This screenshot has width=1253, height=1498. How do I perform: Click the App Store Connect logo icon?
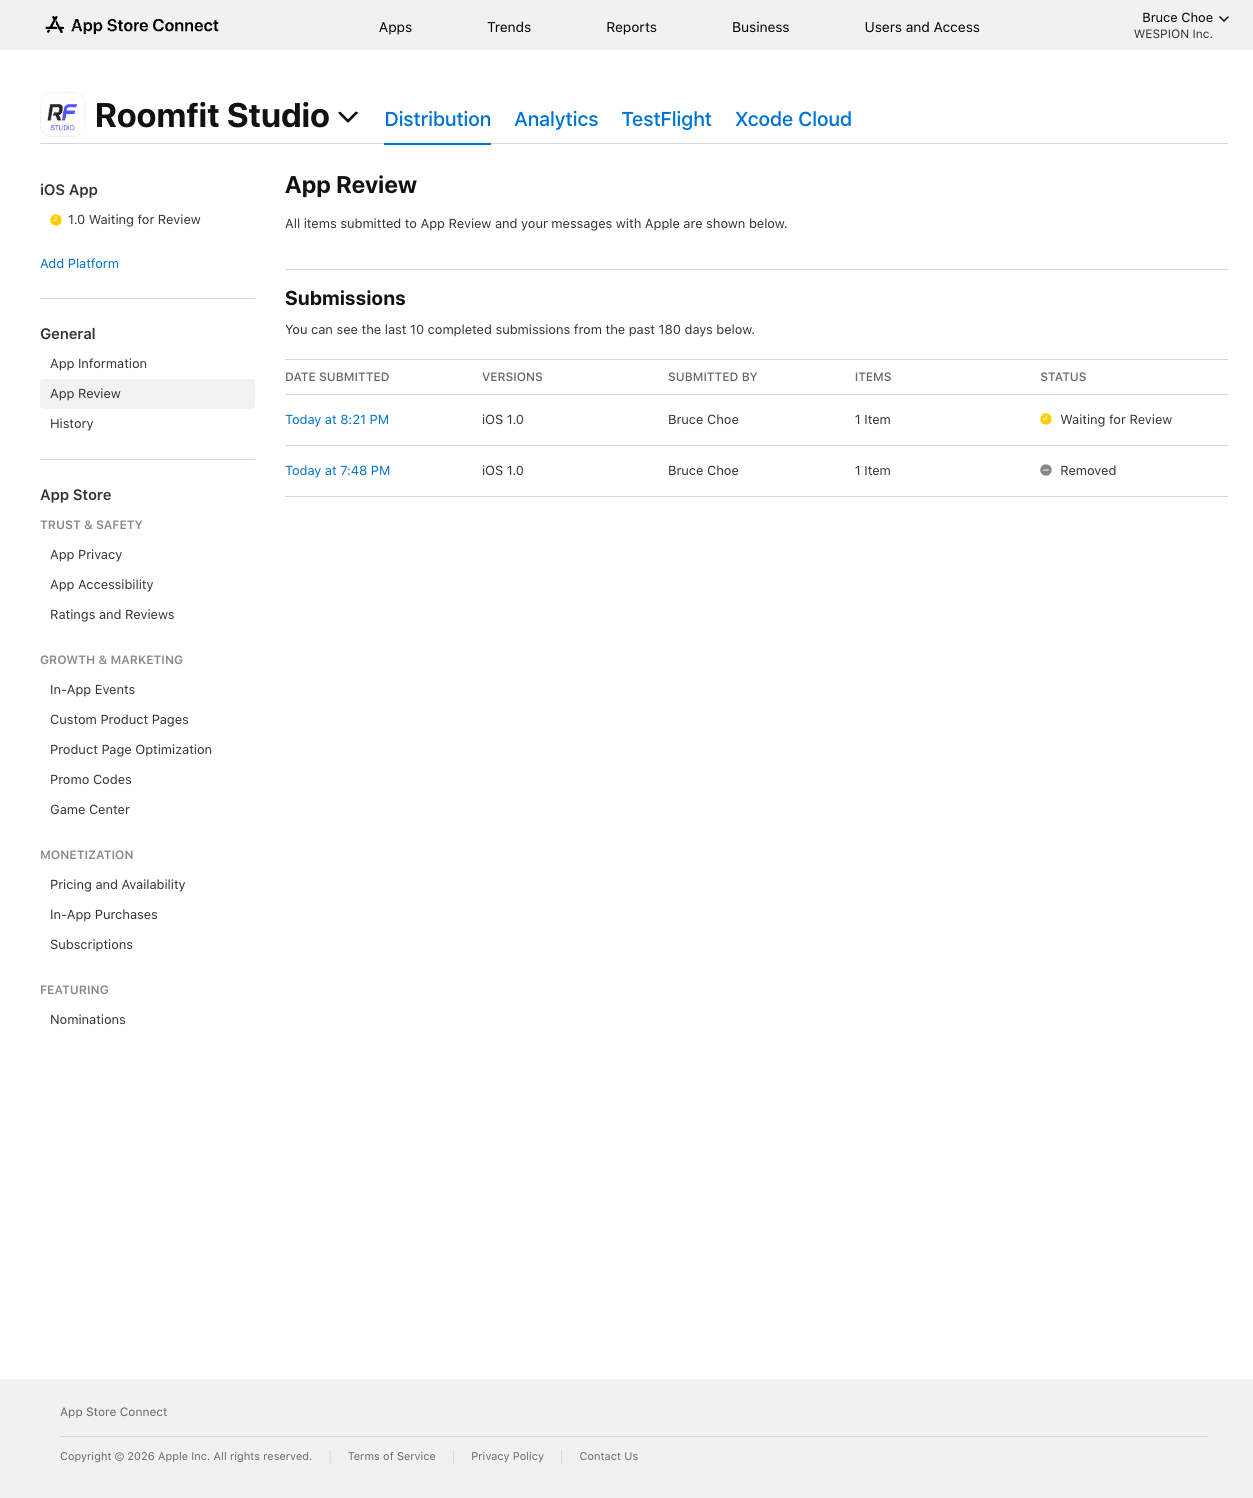[55, 25]
